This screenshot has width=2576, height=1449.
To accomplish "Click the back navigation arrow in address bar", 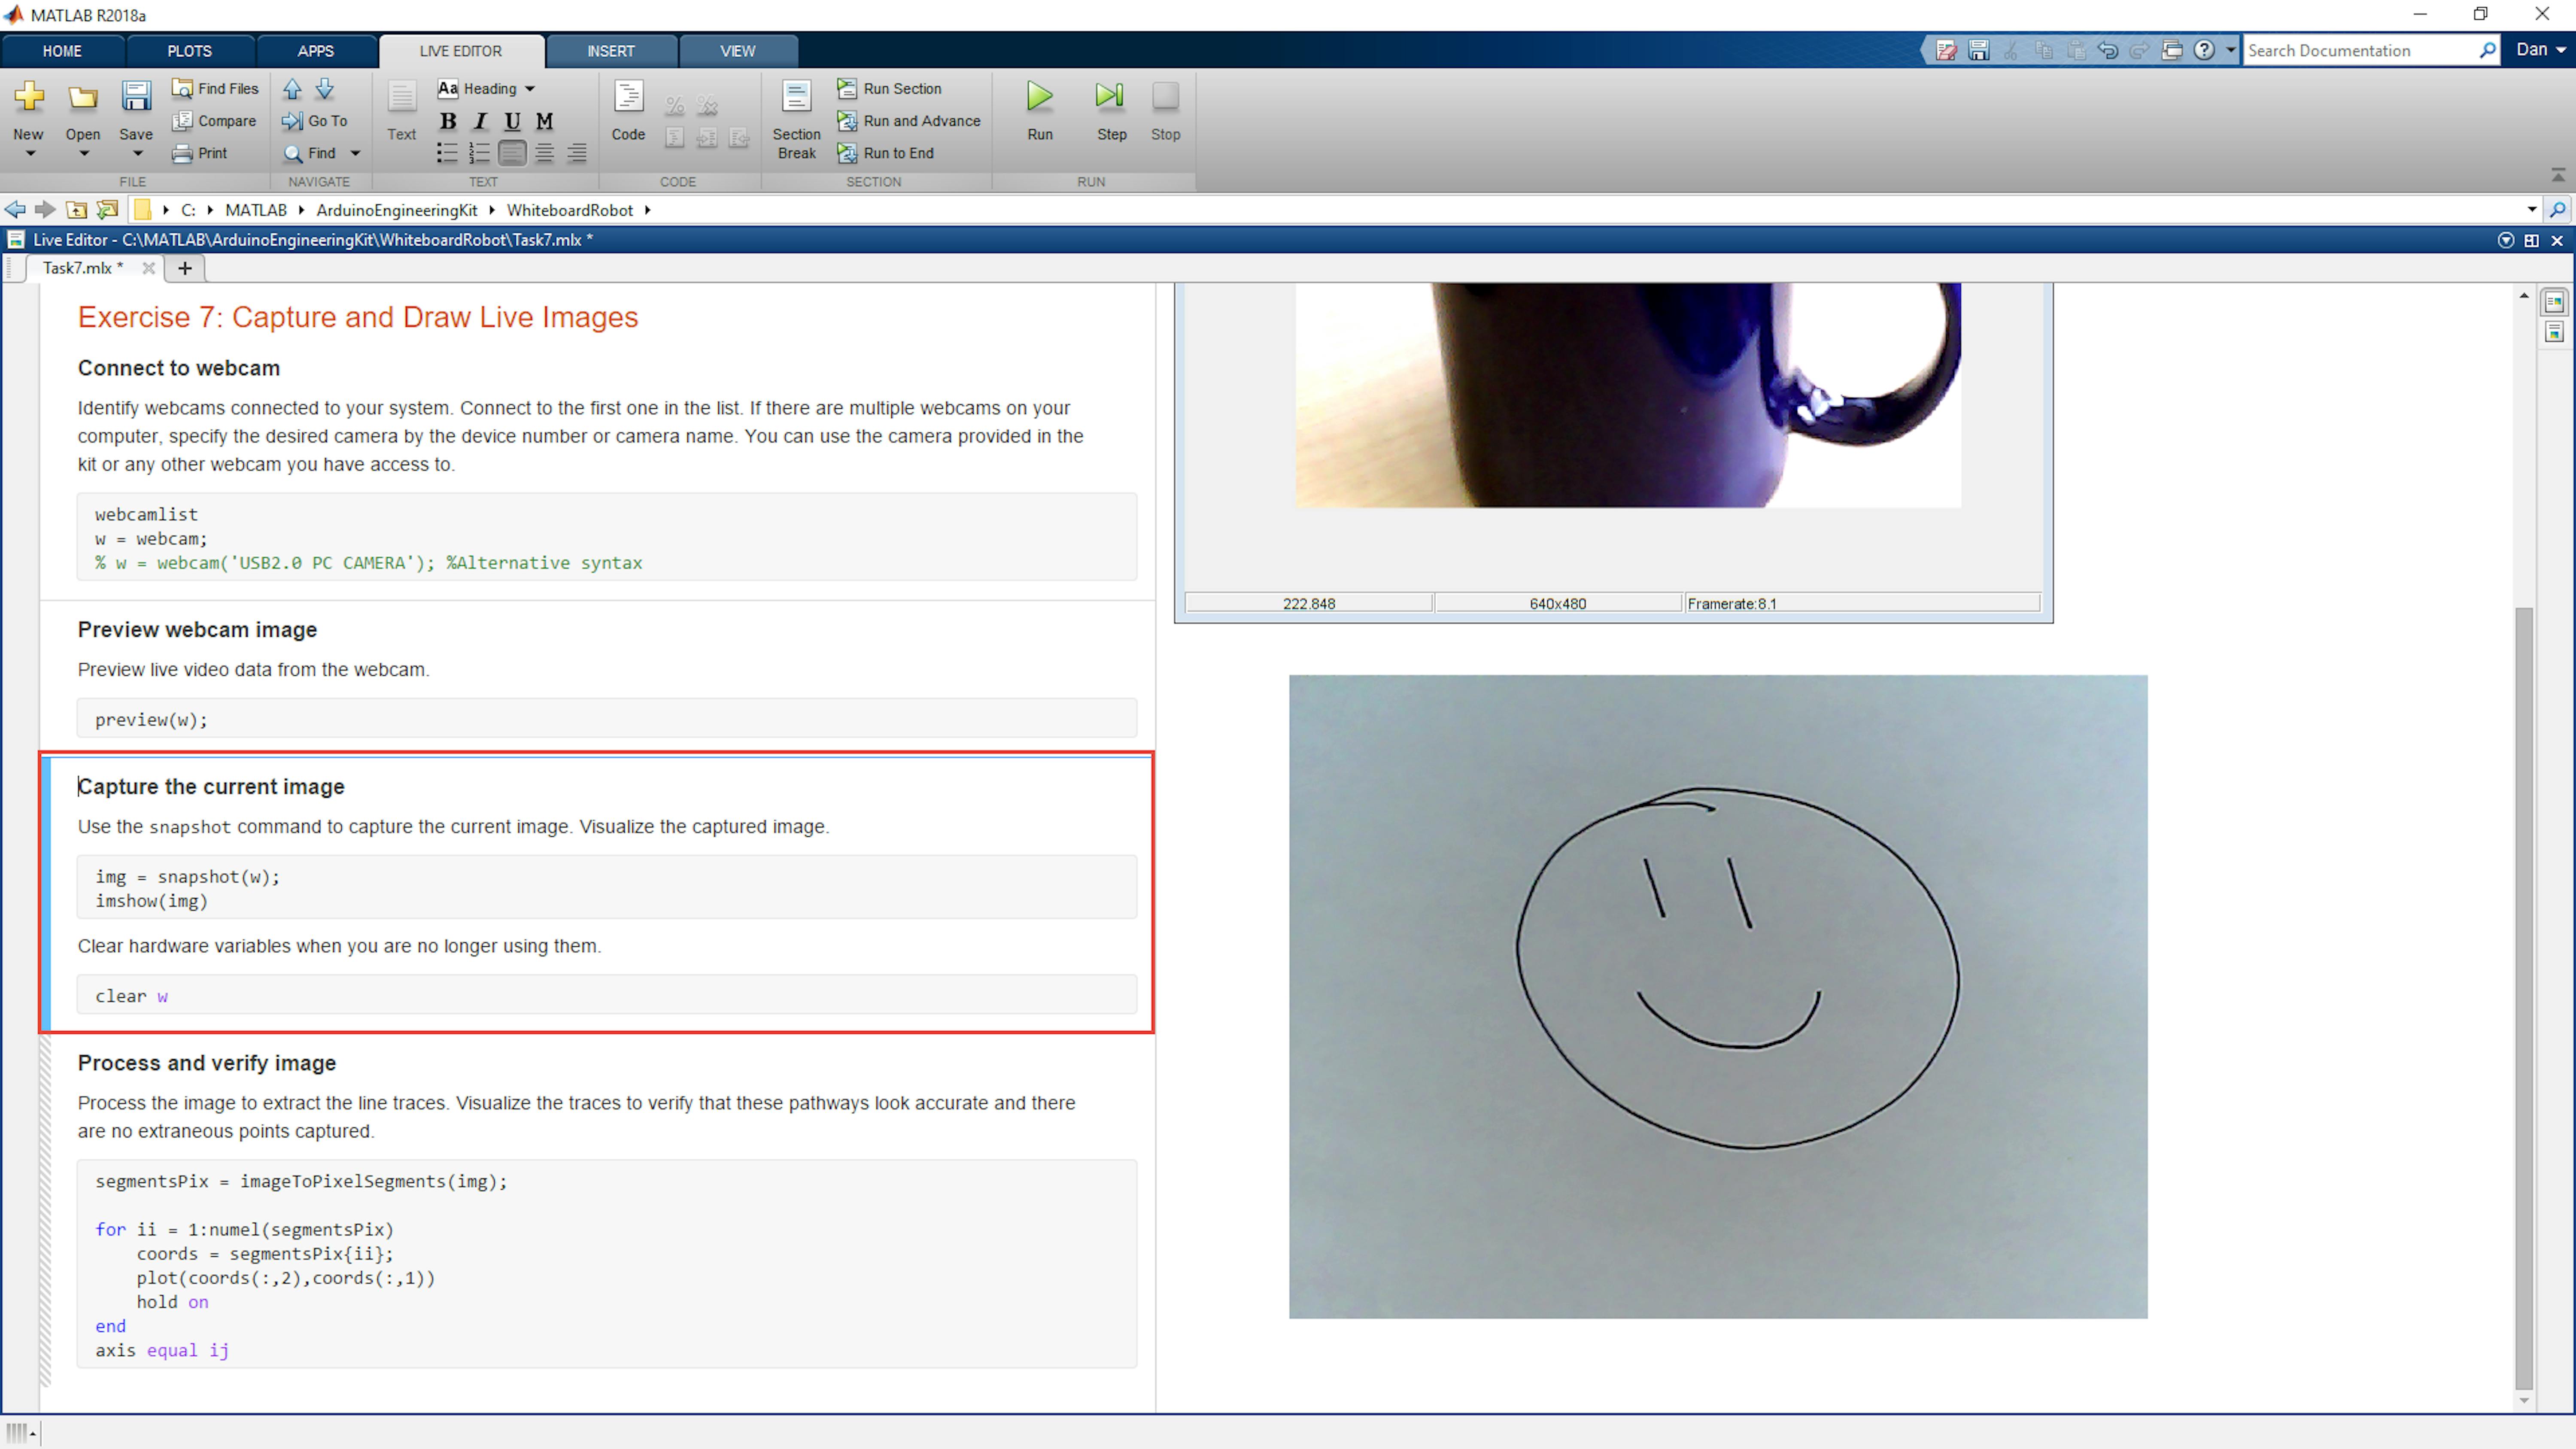I will click(x=15, y=210).
